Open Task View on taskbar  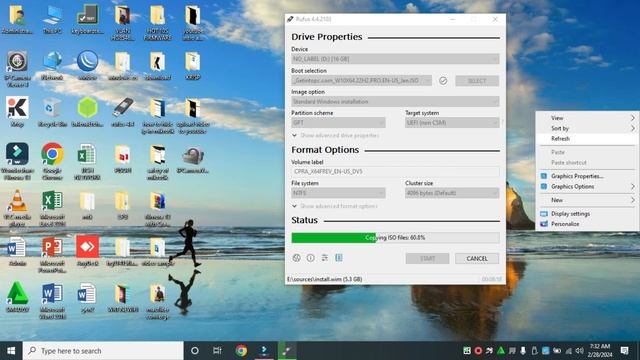point(217,351)
